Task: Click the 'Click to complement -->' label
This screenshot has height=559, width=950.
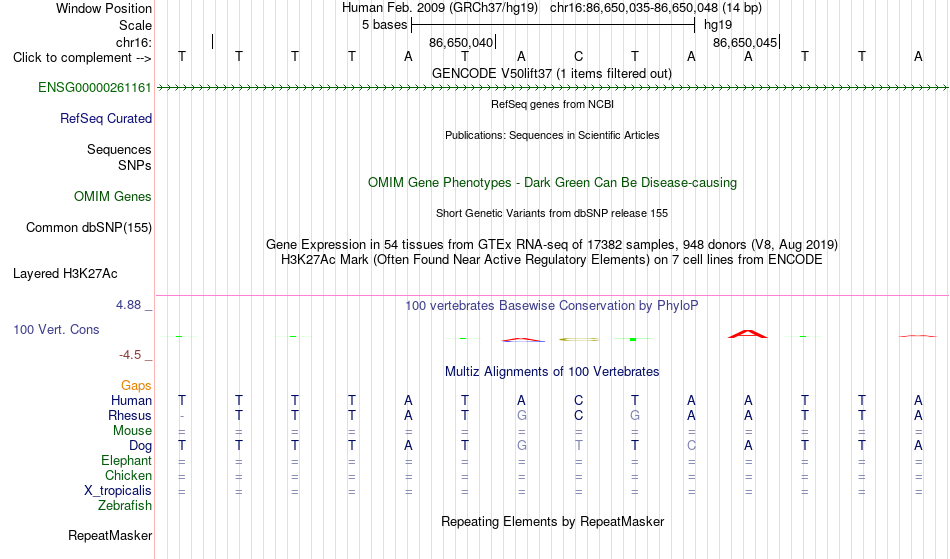Action: click(x=82, y=58)
